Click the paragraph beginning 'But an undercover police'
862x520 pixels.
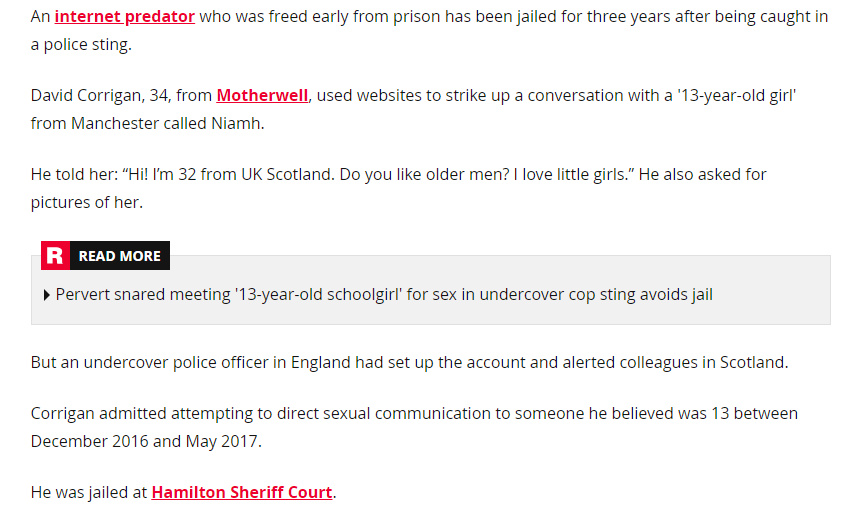tap(409, 362)
